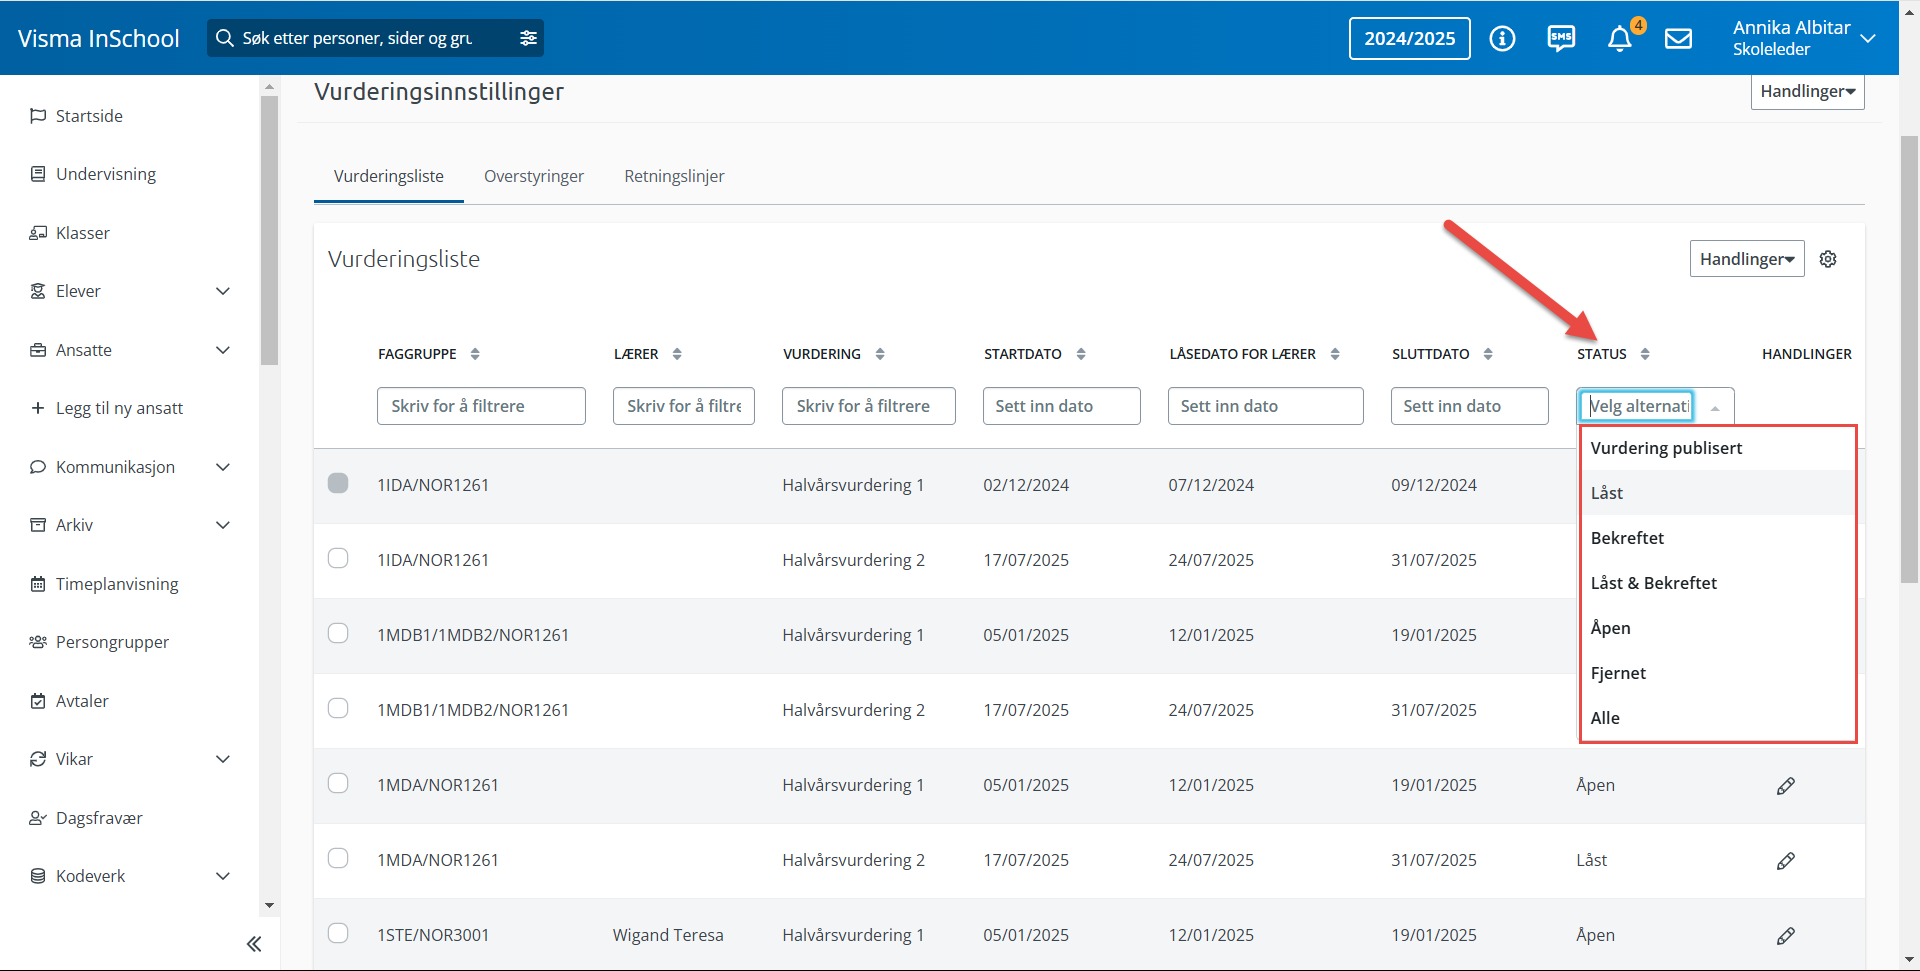Viewport: 1920px width, 971px height.
Task: Check the 1STE/NOR3001 row checkbox
Action: 338,933
